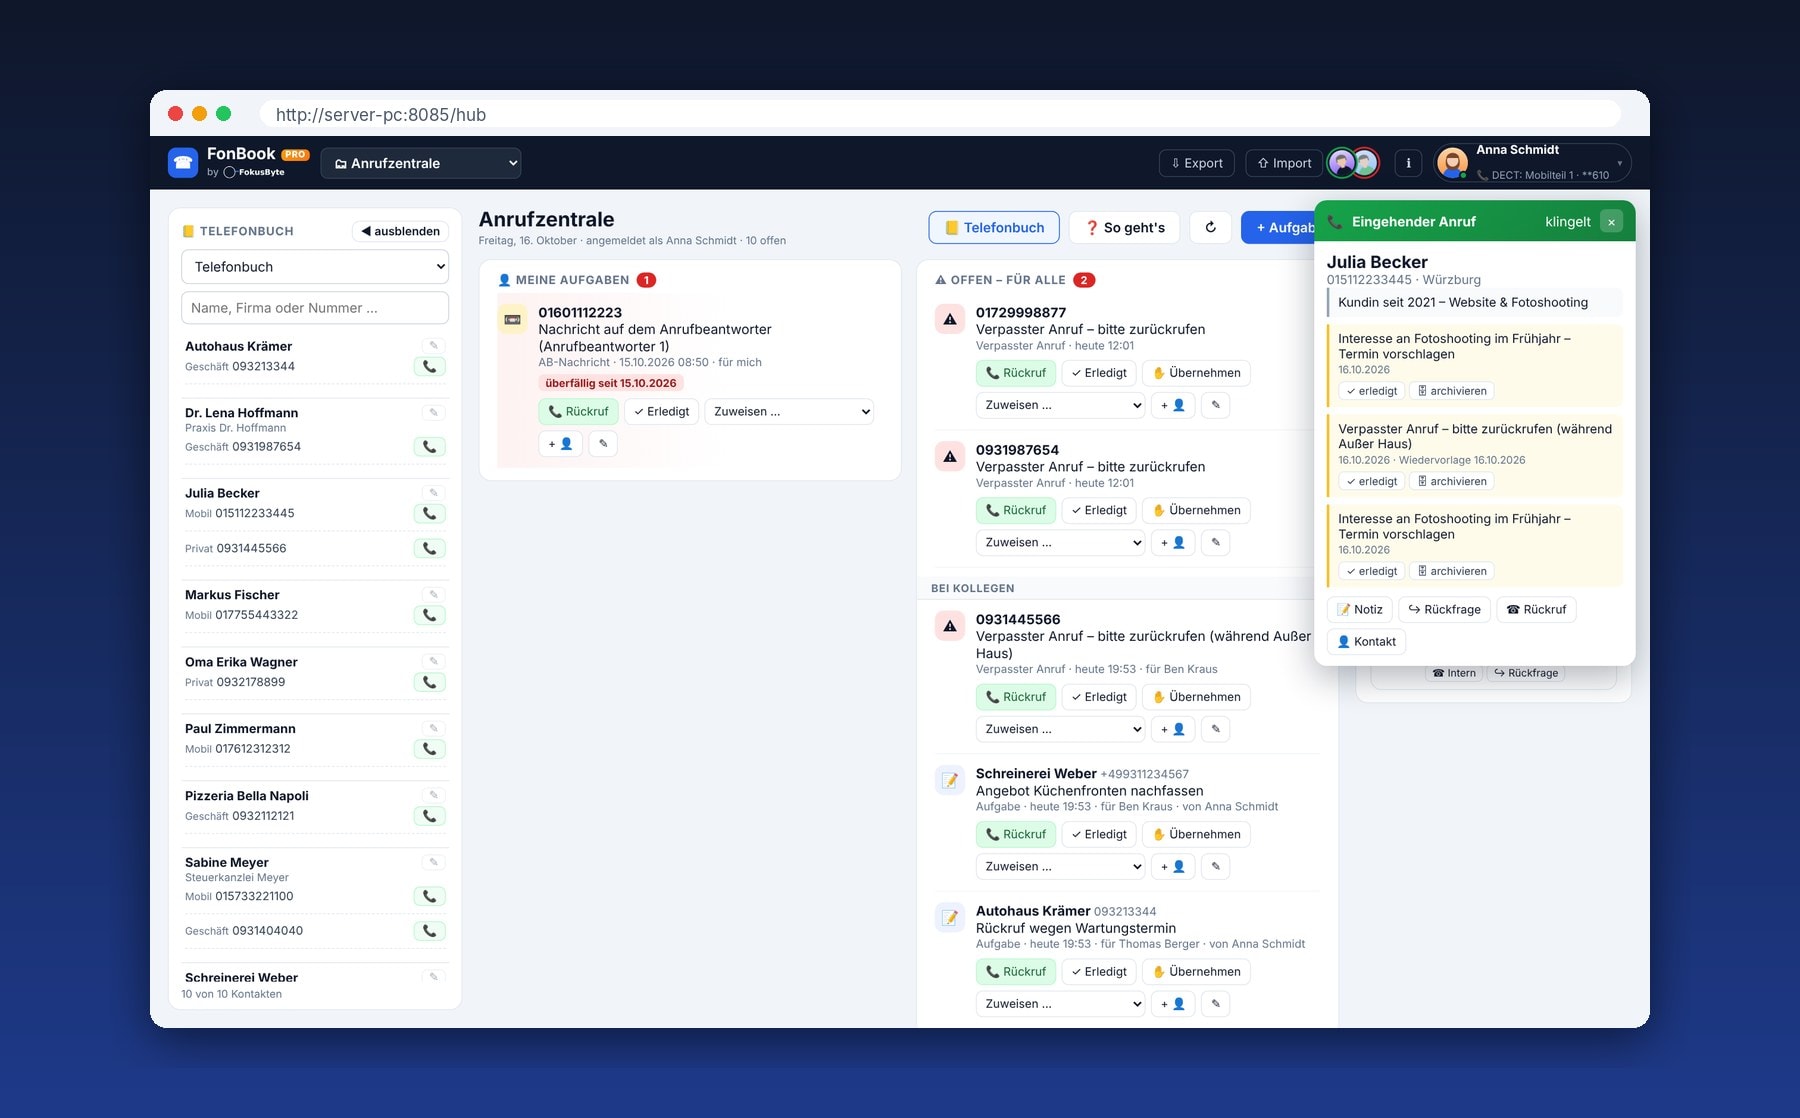Call Oma Erika Wagner phone icon
This screenshot has height=1118, width=1800.
click(429, 683)
